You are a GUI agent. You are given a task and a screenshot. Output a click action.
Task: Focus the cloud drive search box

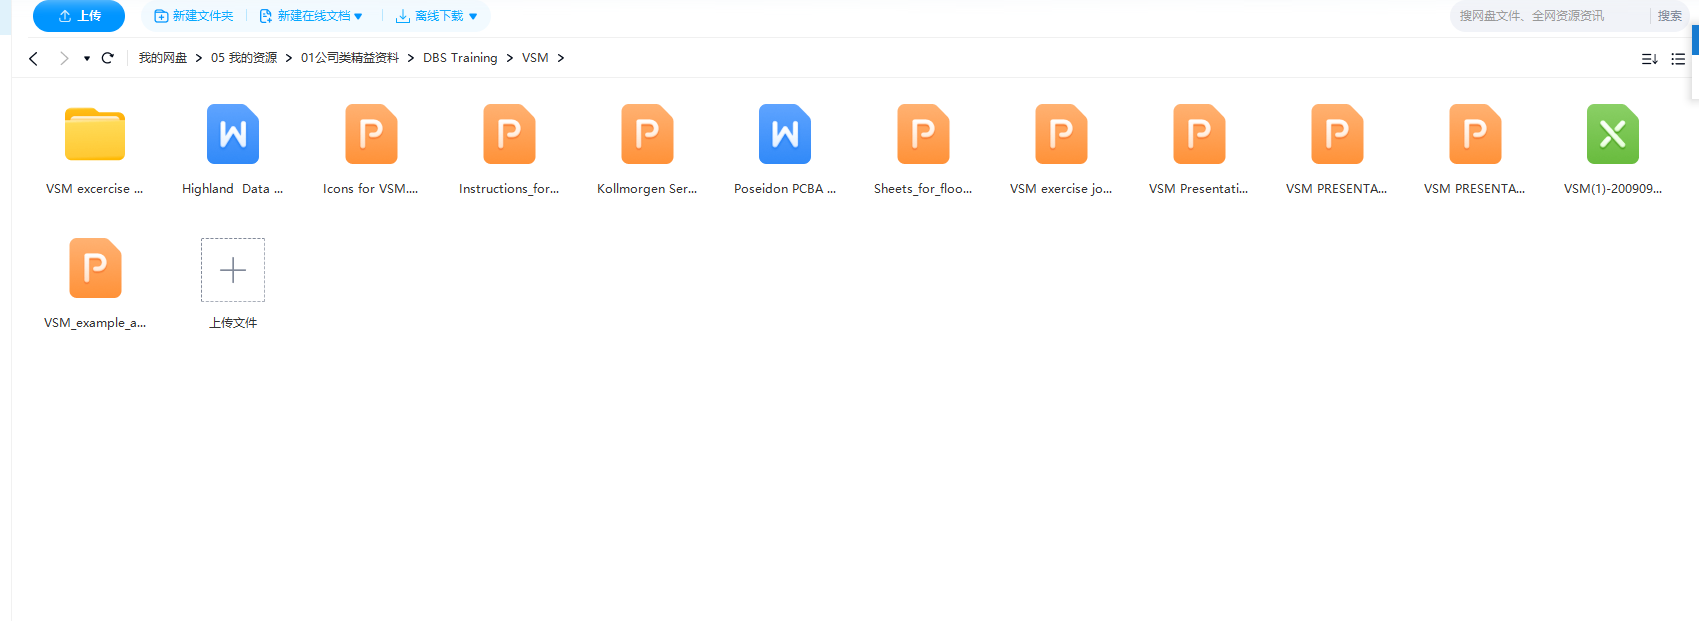1545,16
